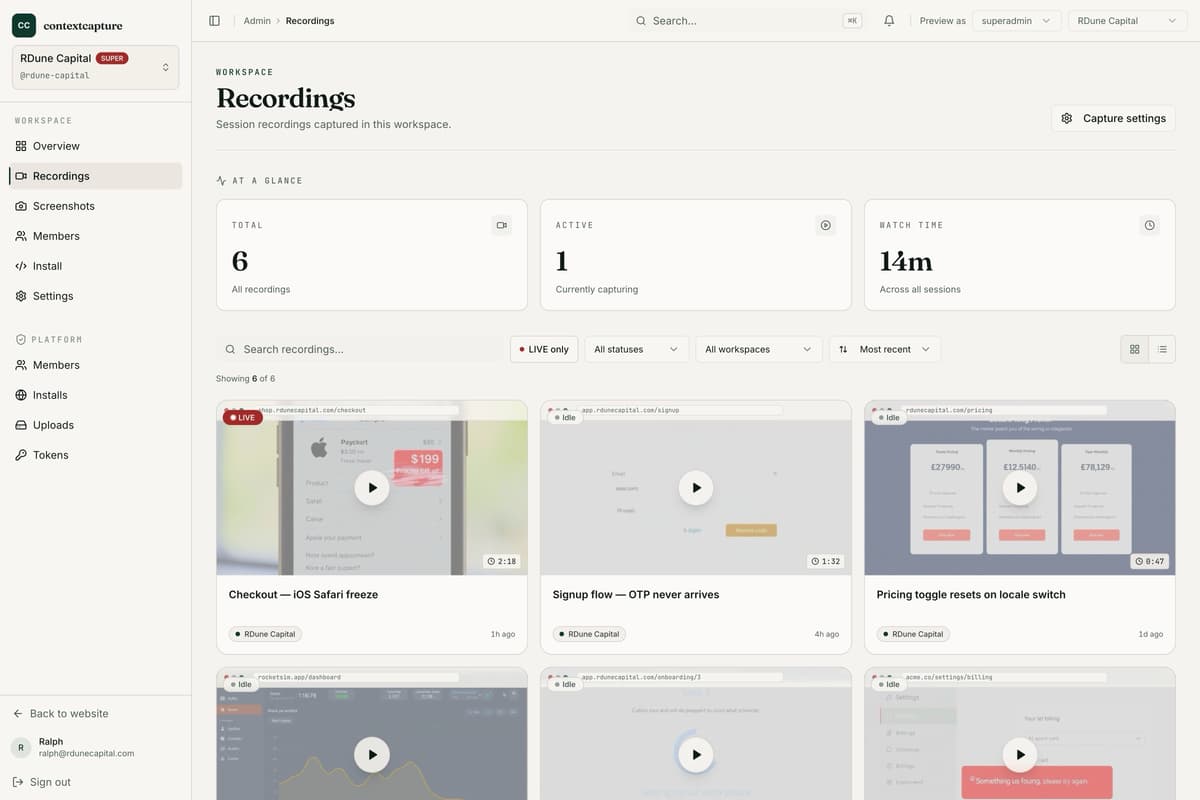Click RDune Capital tag on Signup card
This screenshot has height=800, width=1200.
589,634
